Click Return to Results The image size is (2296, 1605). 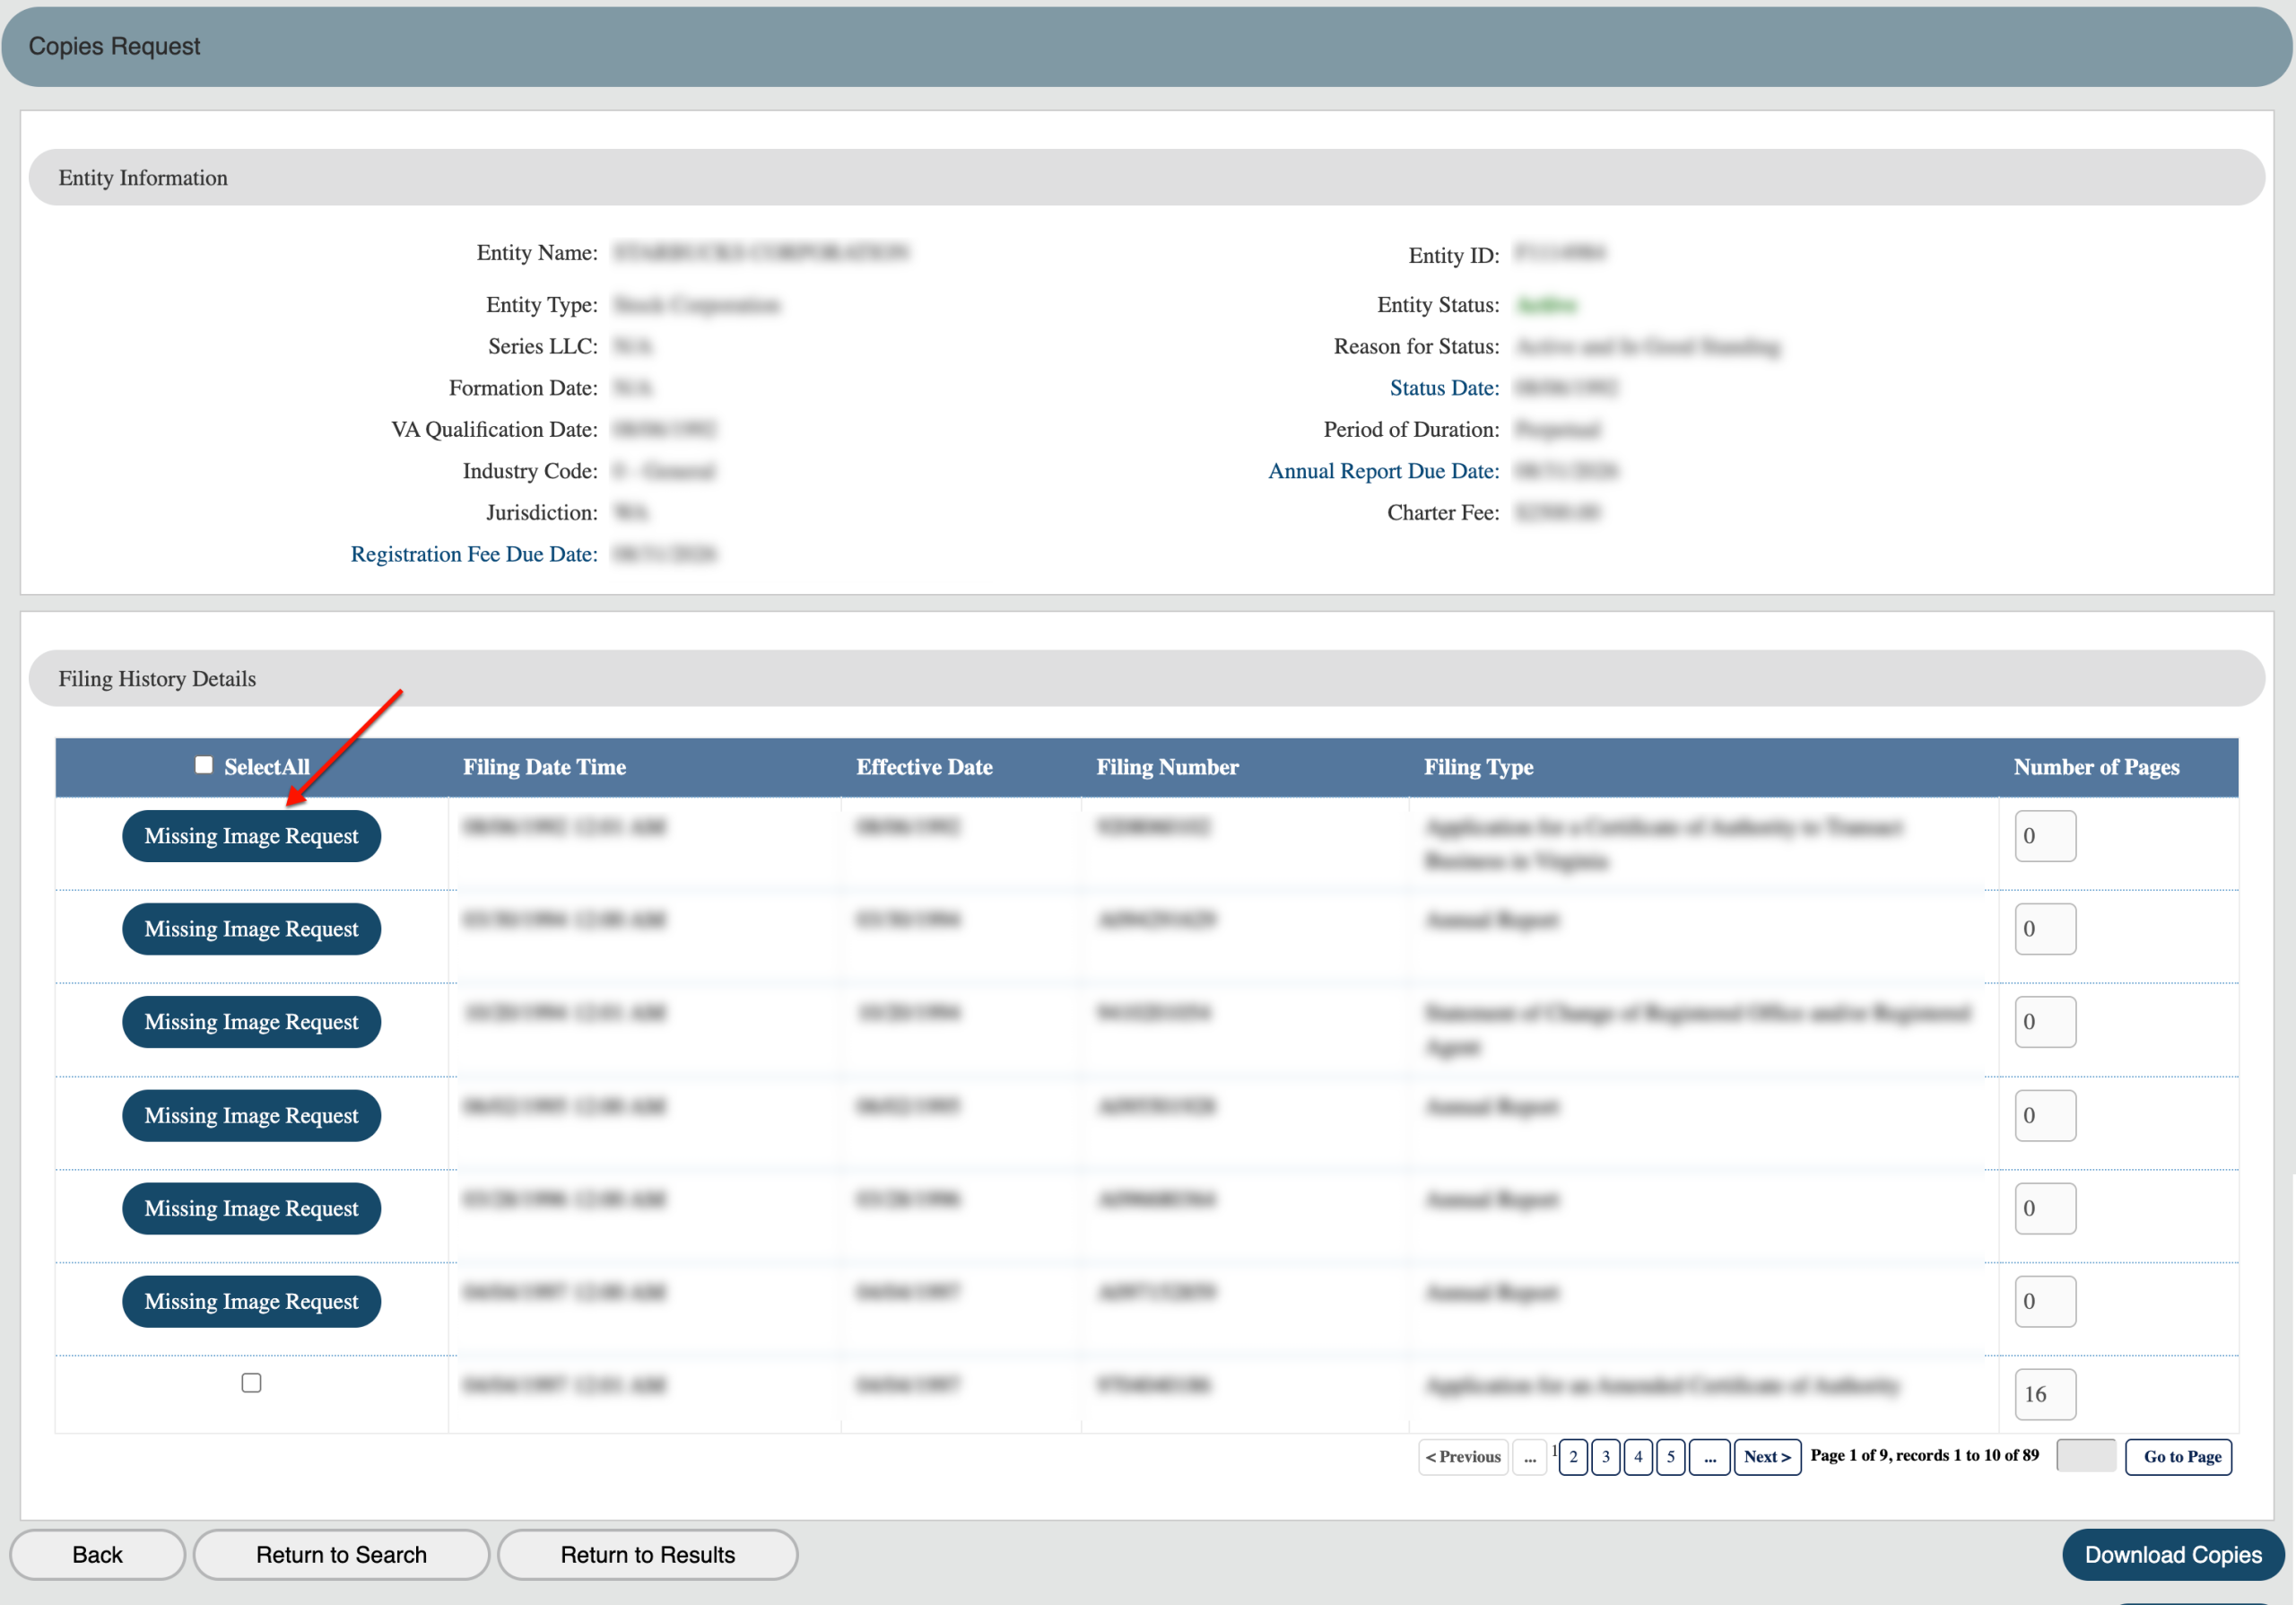point(647,1554)
